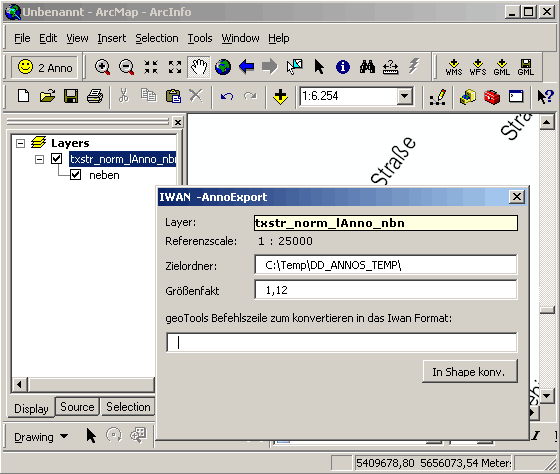Open the Selection menu
Viewport: 560px width, 474px height.
click(156, 38)
